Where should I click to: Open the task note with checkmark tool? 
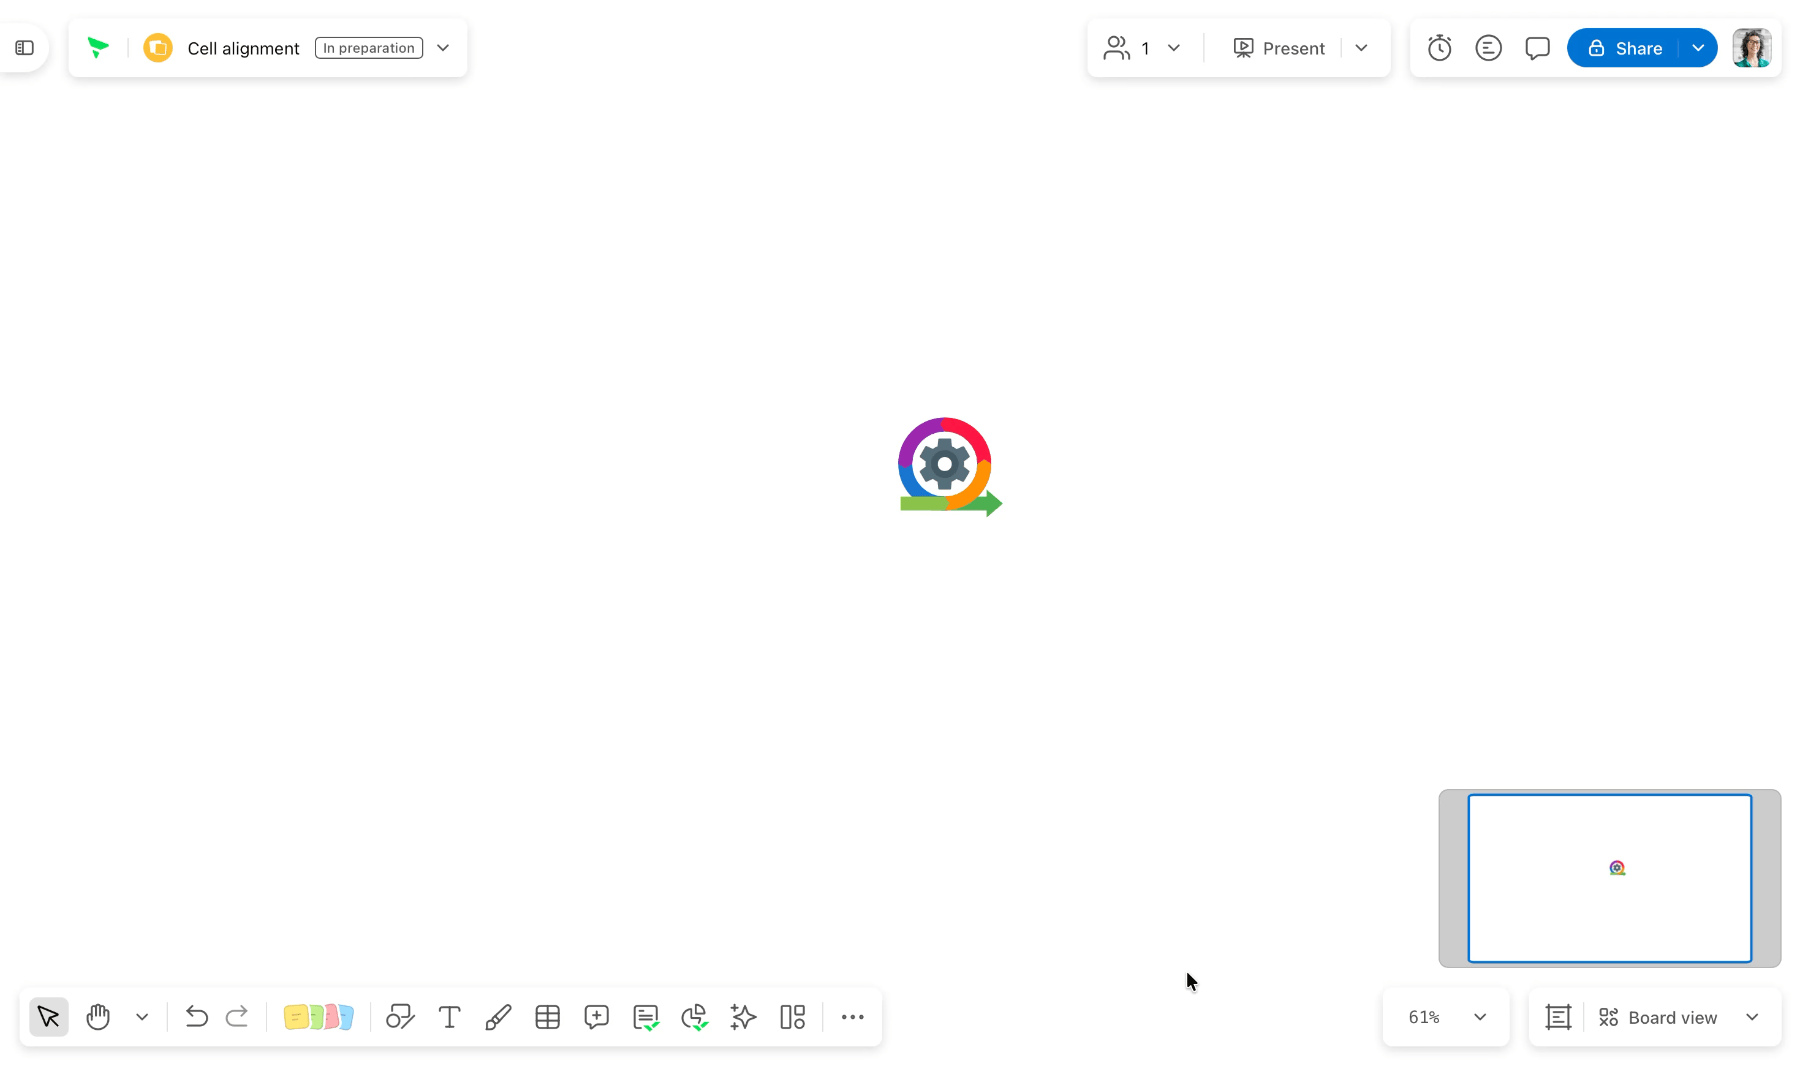[646, 1017]
